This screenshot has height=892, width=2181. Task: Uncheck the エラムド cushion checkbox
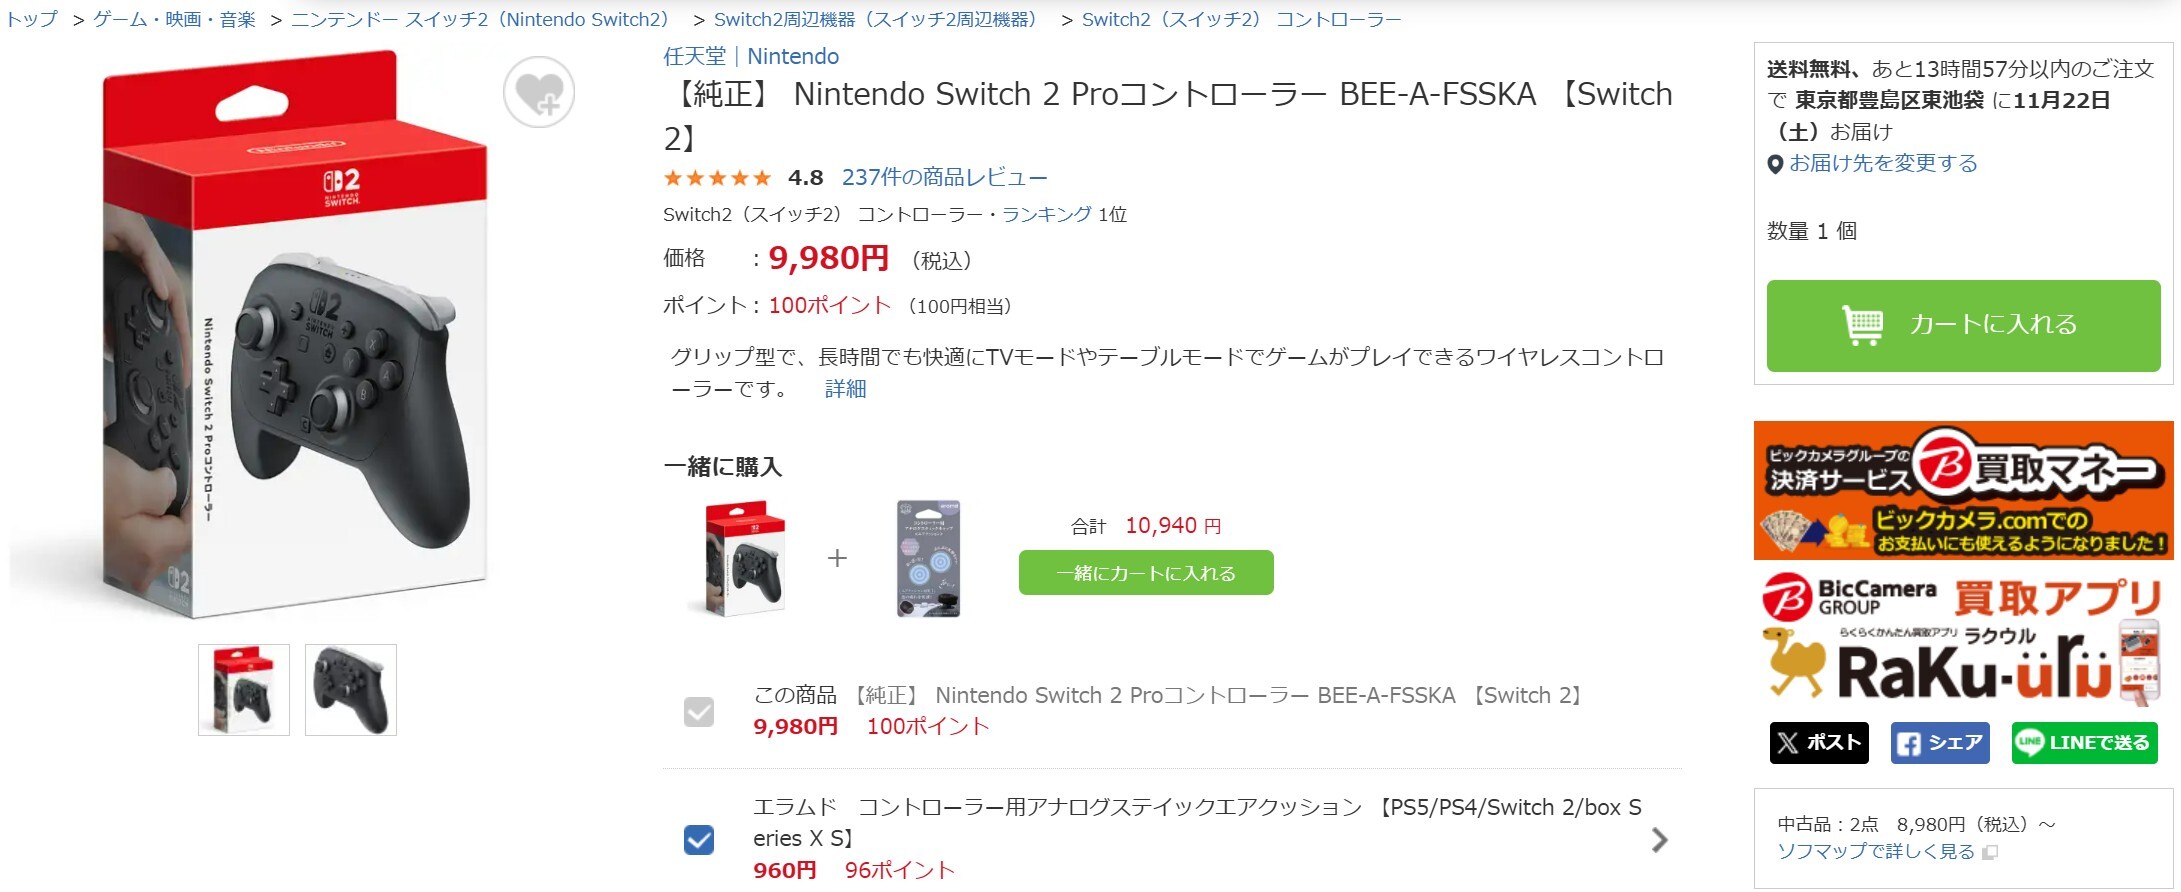click(x=699, y=839)
